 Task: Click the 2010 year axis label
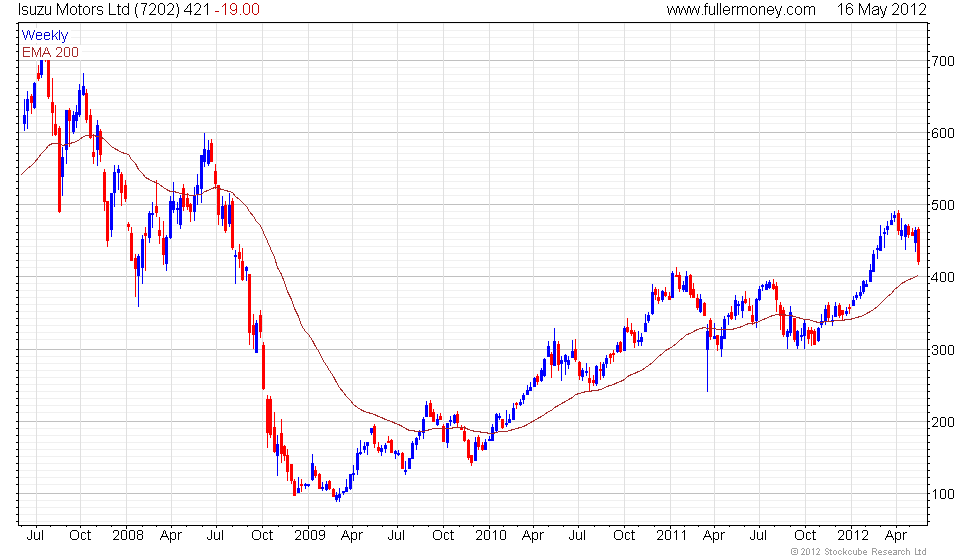491,536
